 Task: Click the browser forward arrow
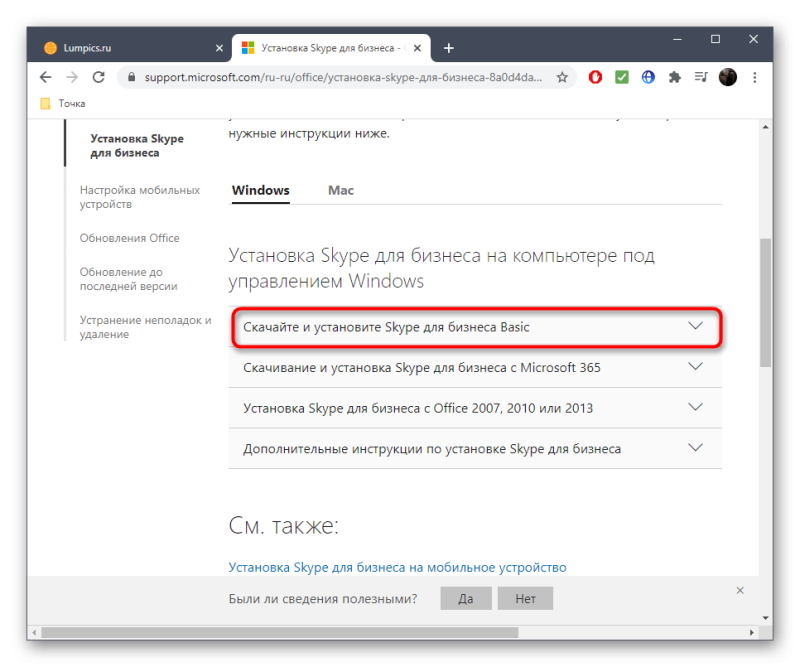pos(72,77)
